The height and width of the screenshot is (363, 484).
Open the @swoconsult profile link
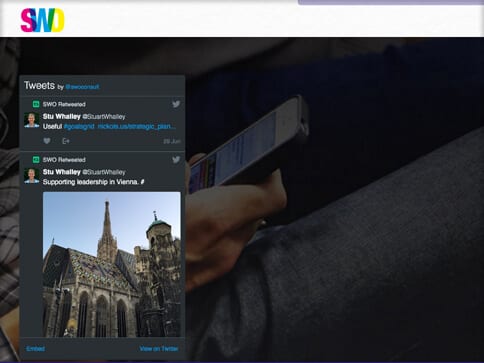point(82,87)
